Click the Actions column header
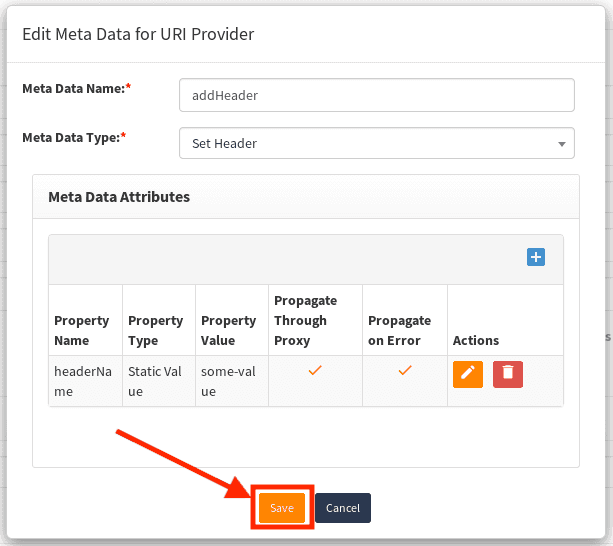The height and width of the screenshot is (546, 613). pos(476,341)
